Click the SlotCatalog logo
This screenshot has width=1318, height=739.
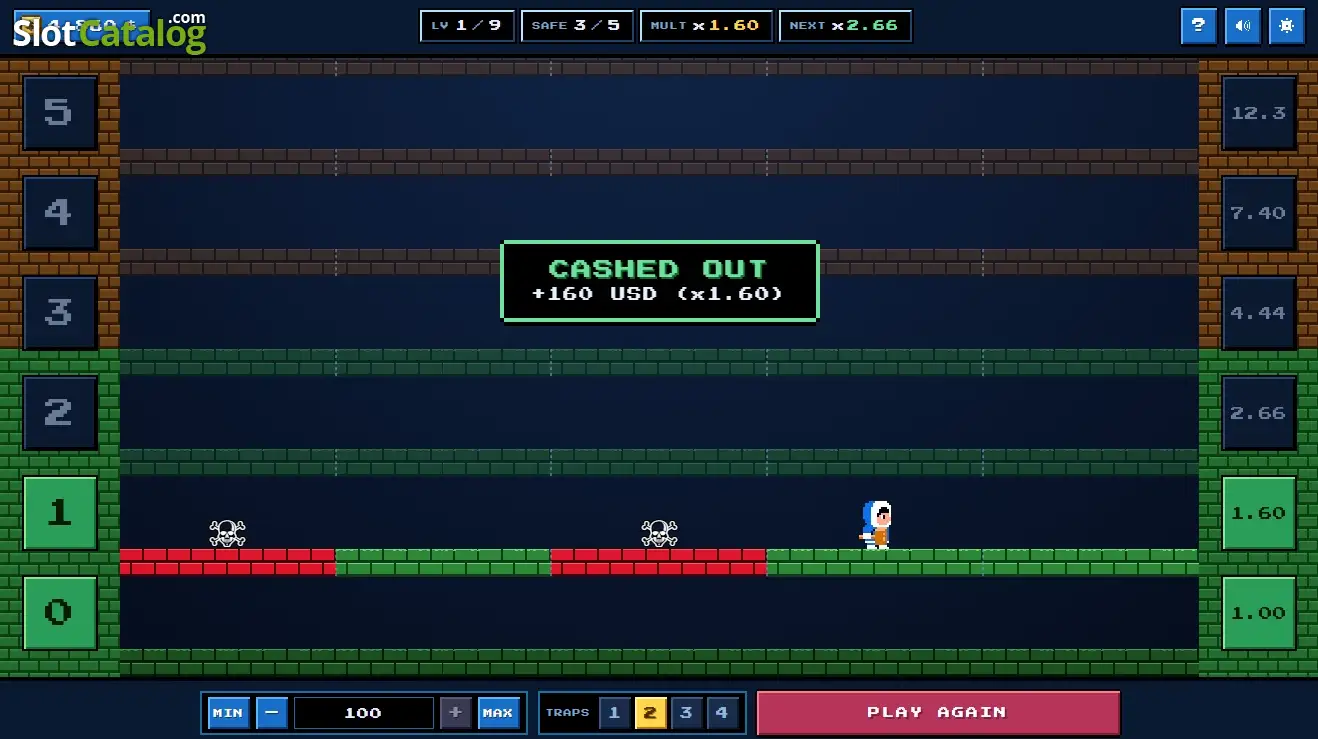pos(109,32)
